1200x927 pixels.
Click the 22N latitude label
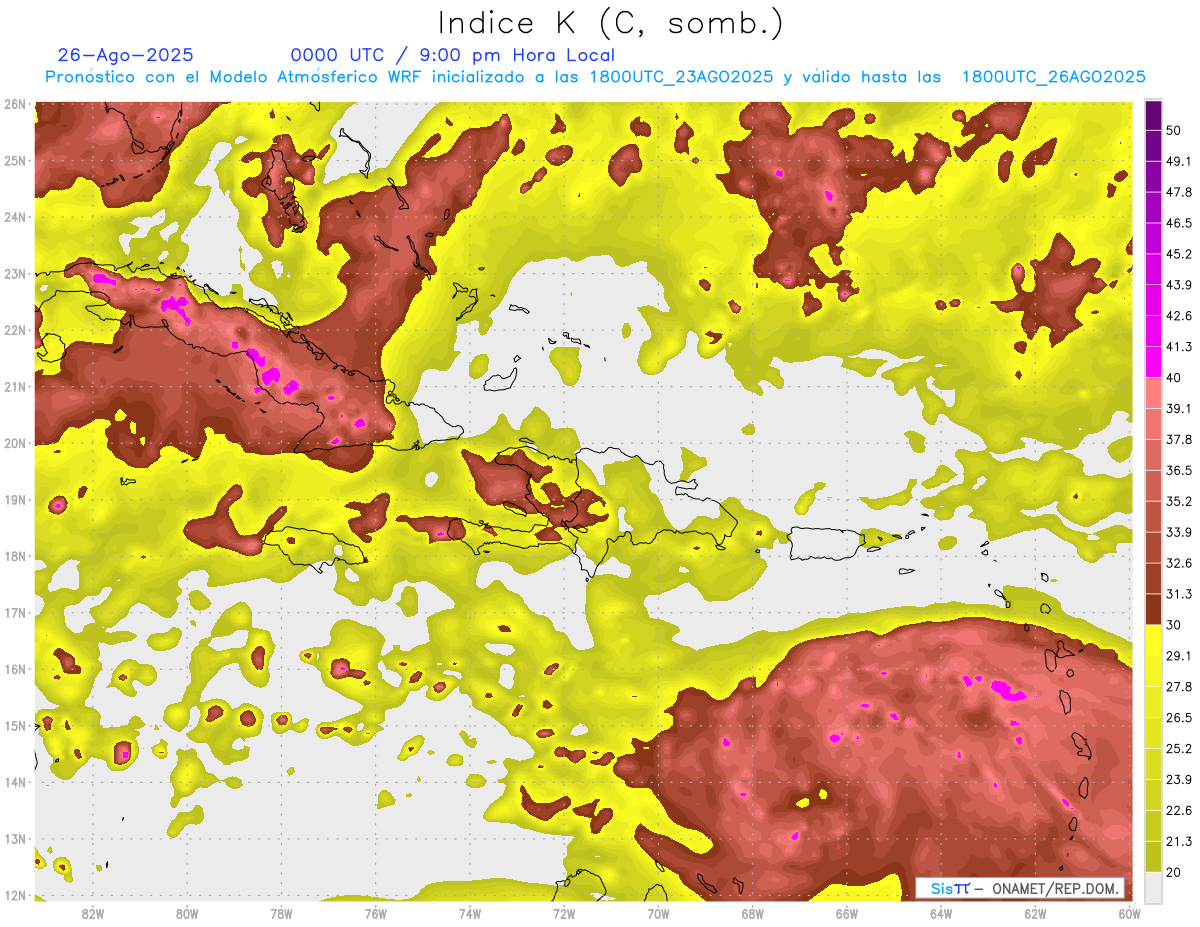coord(14,330)
